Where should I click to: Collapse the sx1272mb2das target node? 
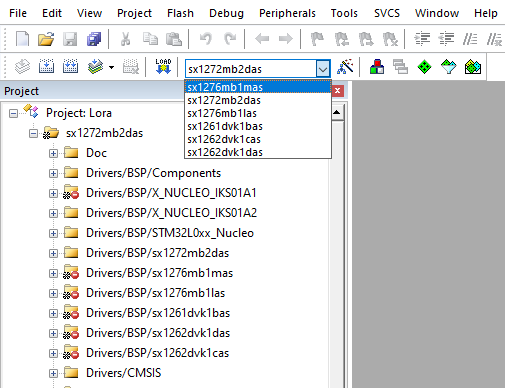[x=33, y=133]
